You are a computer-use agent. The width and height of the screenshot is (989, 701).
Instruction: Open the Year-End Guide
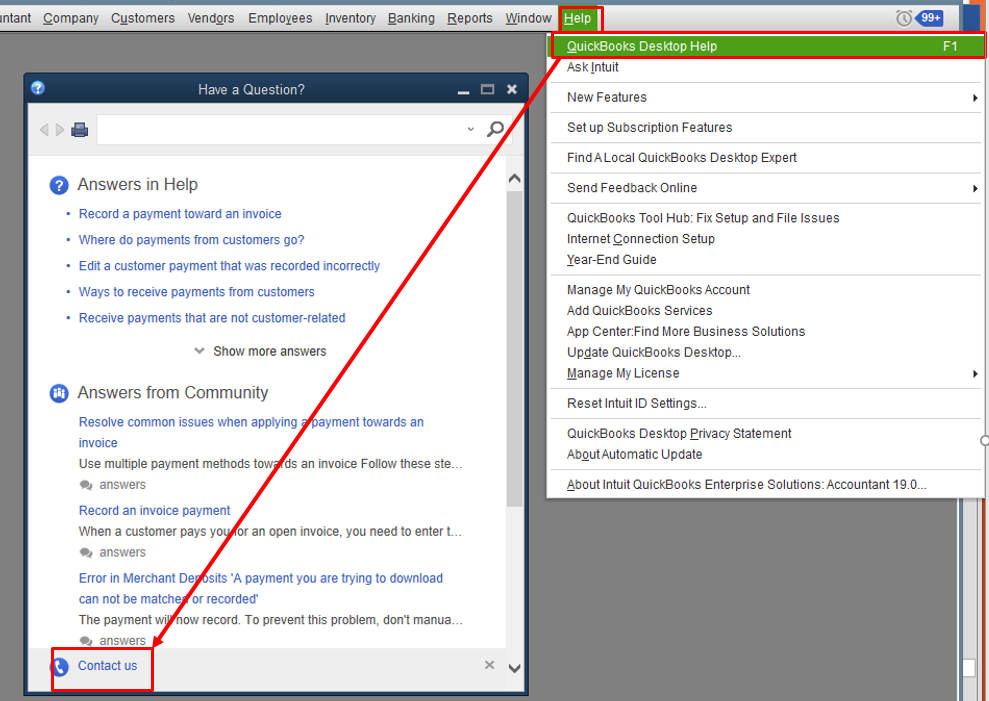767,259
